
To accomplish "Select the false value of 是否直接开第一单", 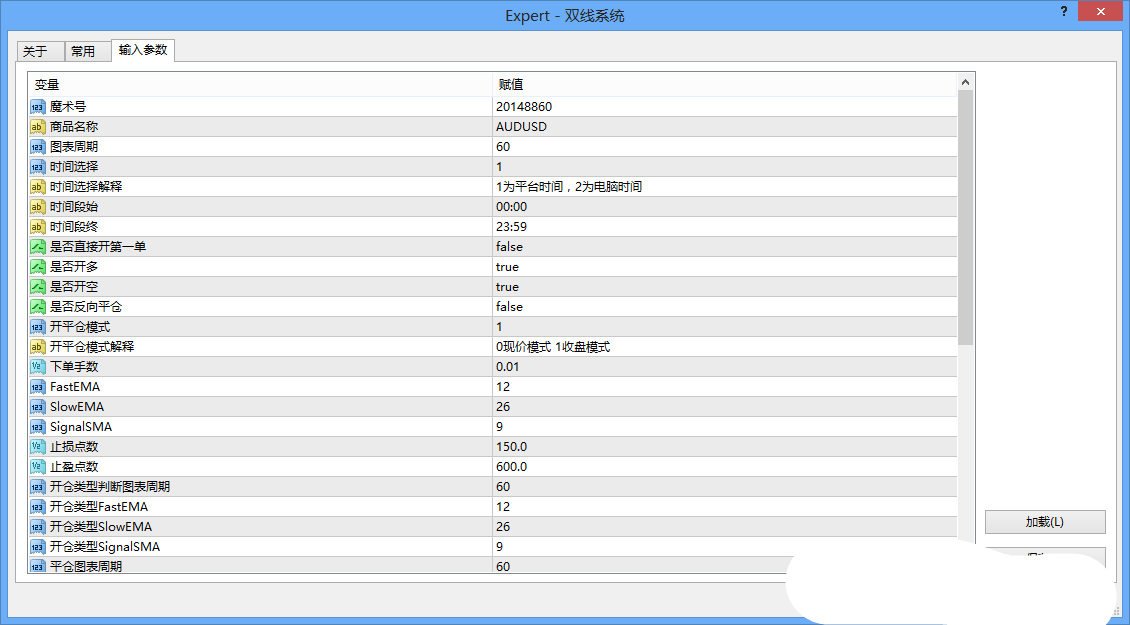I will (509, 247).
